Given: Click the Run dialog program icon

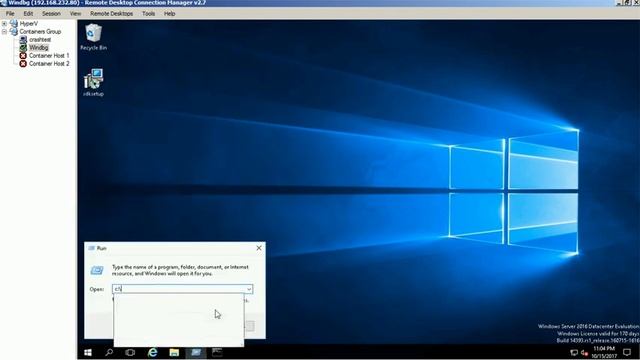Looking at the screenshot, I should tap(97, 270).
